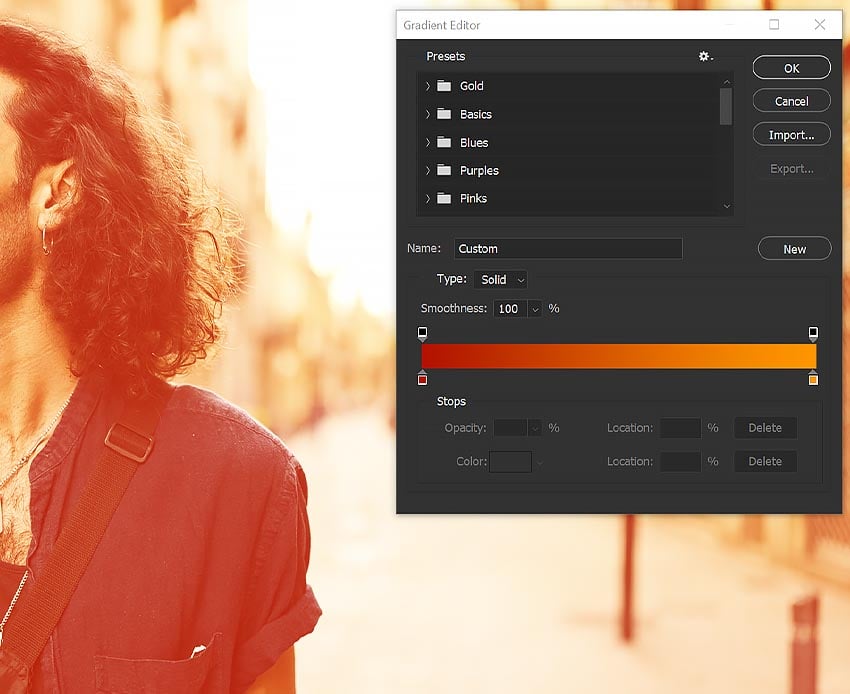Select the Blues folder icon
Viewport: 850px width, 694px height.
tap(444, 142)
